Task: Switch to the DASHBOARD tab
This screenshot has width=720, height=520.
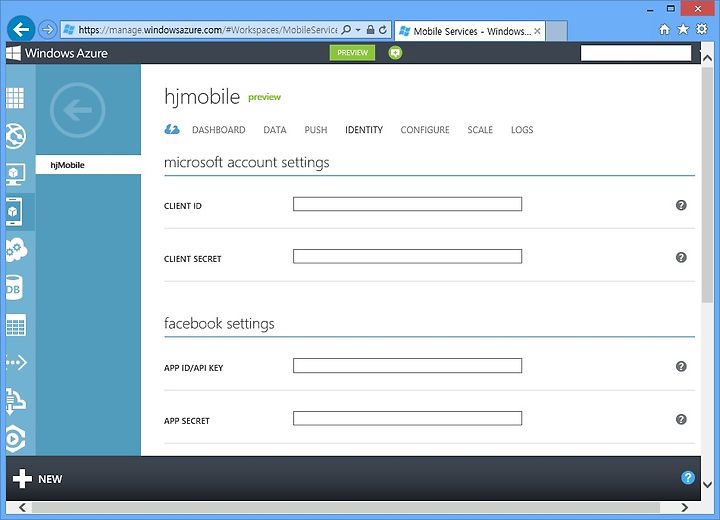Action: click(x=219, y=130)
